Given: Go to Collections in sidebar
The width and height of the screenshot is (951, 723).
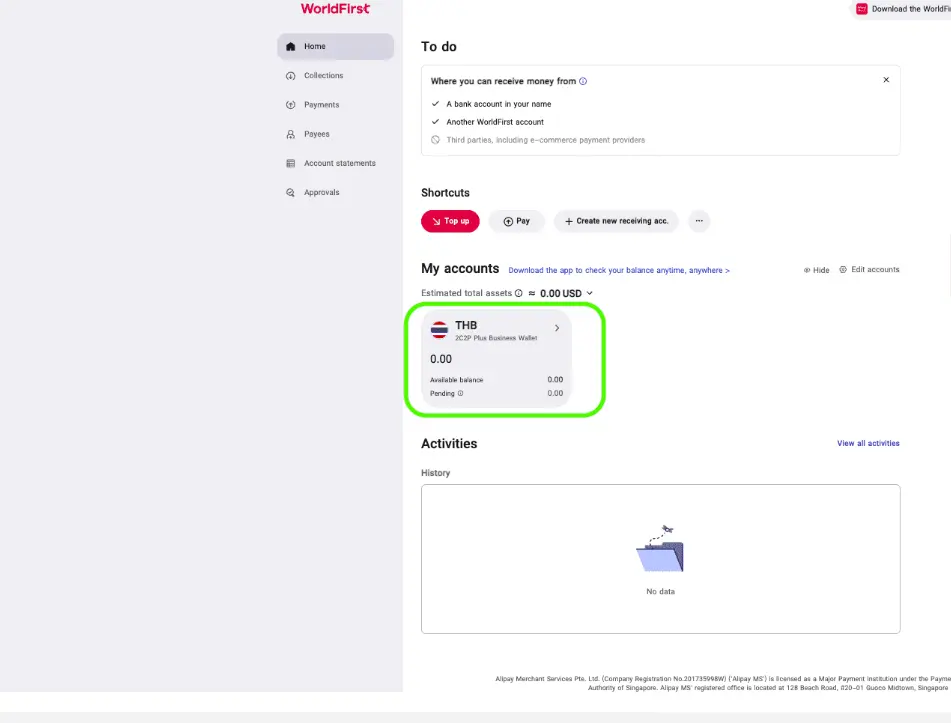Looking at the screenshot, I should [323, 76].
